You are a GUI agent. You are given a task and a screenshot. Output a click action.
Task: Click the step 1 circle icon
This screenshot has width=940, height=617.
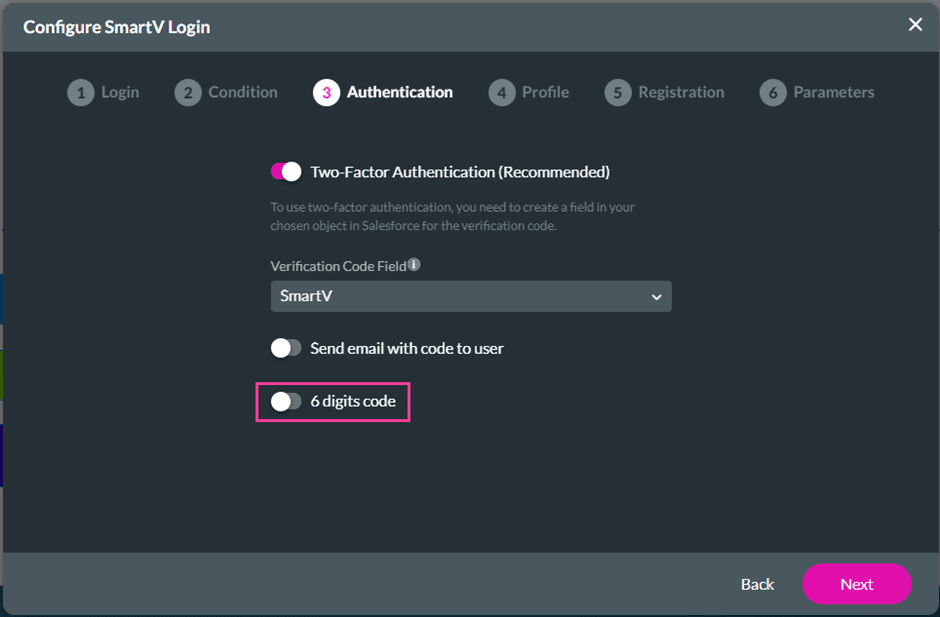pyautogui.click(x=80, y=93)
